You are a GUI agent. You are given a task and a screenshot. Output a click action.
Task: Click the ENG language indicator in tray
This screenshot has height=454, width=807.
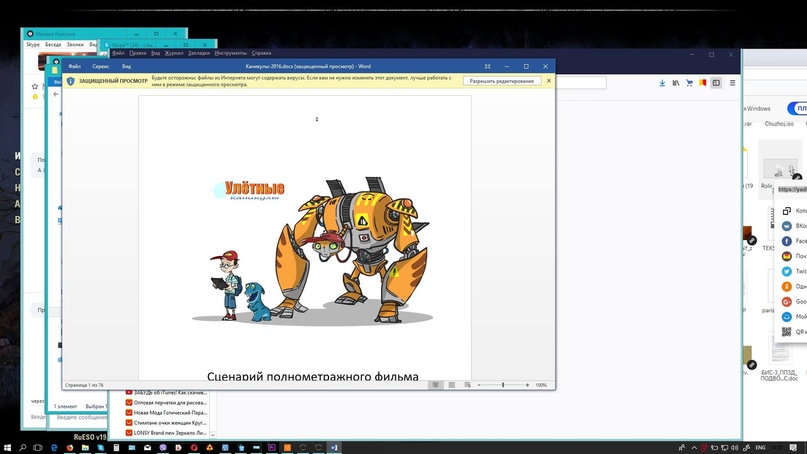tap(760, 447)
